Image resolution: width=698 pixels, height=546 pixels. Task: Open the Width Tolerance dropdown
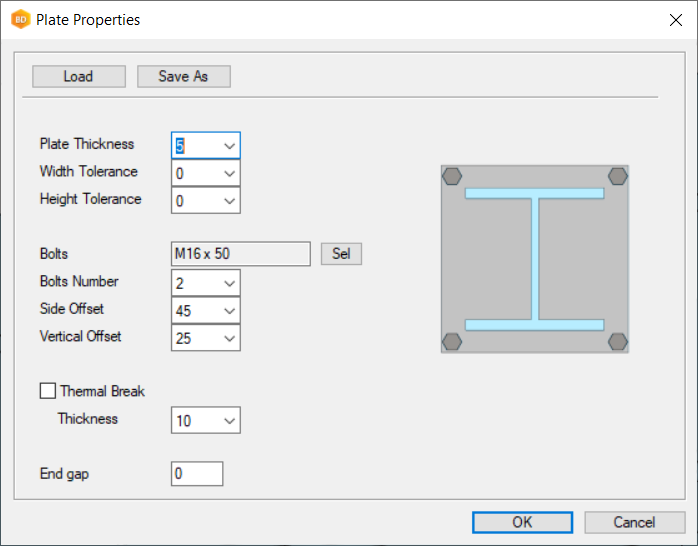(229, 173)
